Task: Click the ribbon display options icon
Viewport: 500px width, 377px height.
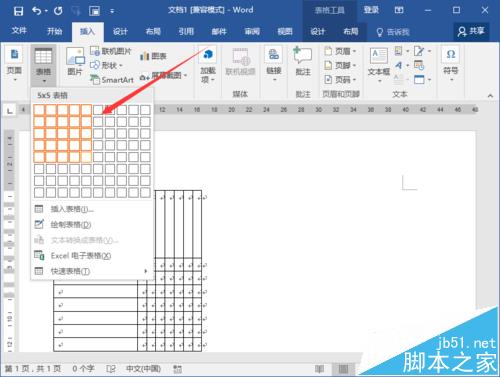Action: click(399, 10)
